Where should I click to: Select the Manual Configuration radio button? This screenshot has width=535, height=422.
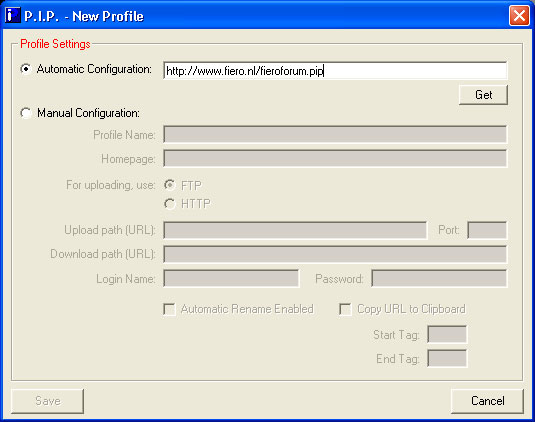[x=26, y=113]
